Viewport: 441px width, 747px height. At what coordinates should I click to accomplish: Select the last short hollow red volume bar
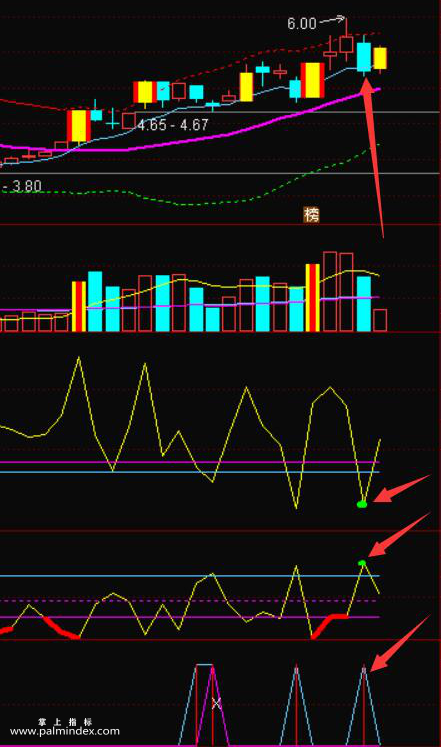pos(380,320)
